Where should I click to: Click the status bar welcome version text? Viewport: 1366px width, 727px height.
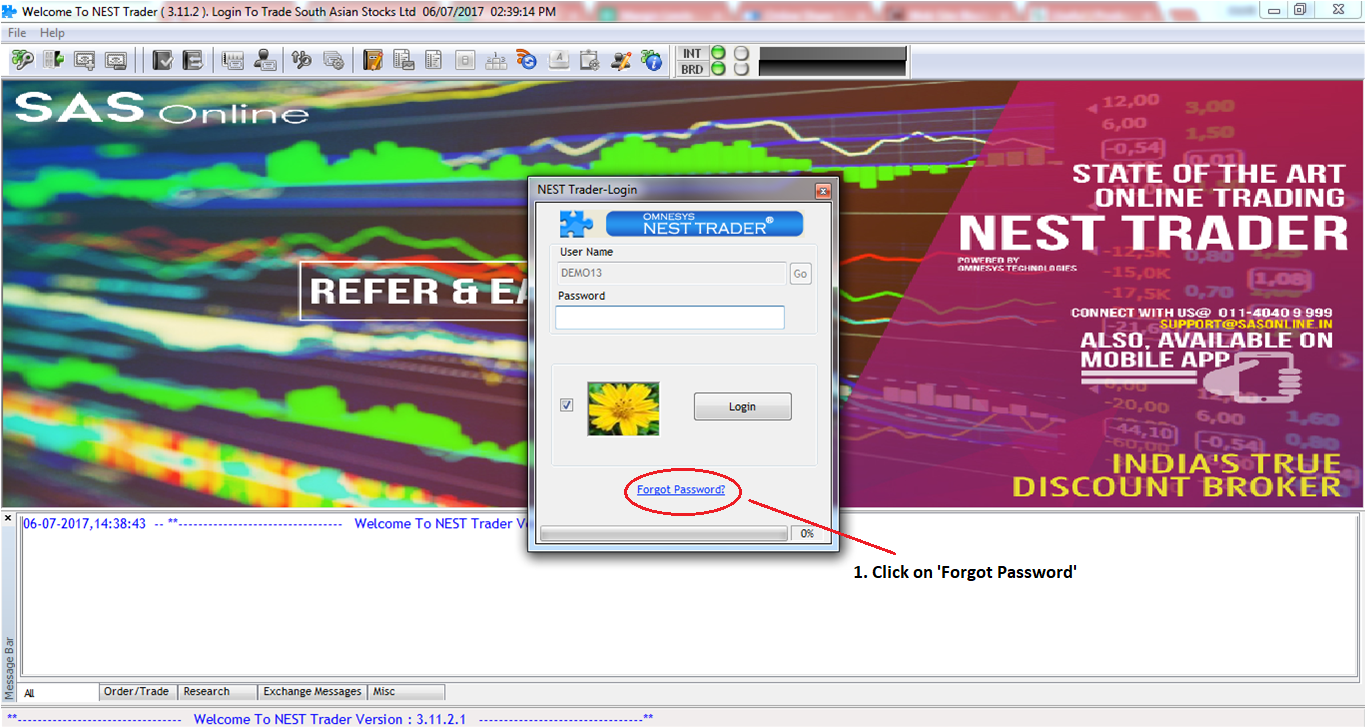click(330, 719)
